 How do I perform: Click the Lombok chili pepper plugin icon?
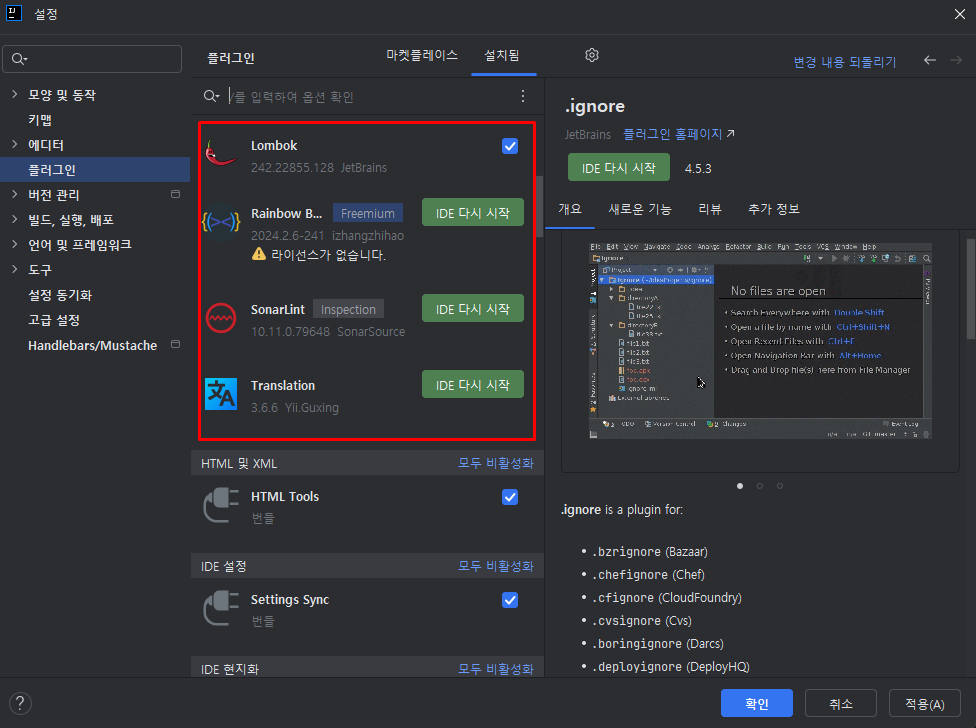point(221,153)
